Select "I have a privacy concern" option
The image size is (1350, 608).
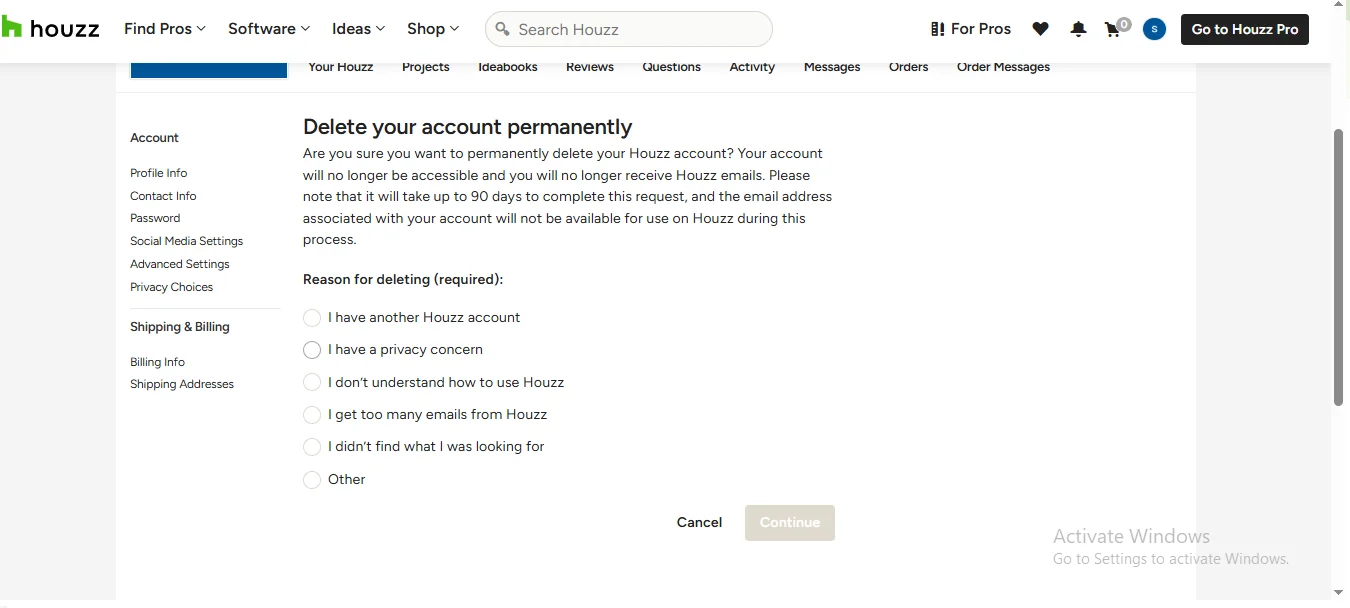312,350
